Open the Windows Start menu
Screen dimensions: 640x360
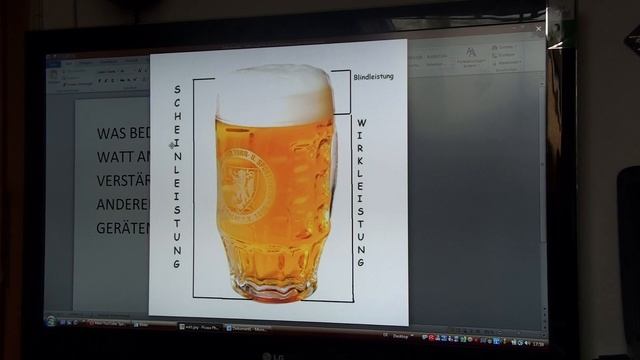pos(51,321)
